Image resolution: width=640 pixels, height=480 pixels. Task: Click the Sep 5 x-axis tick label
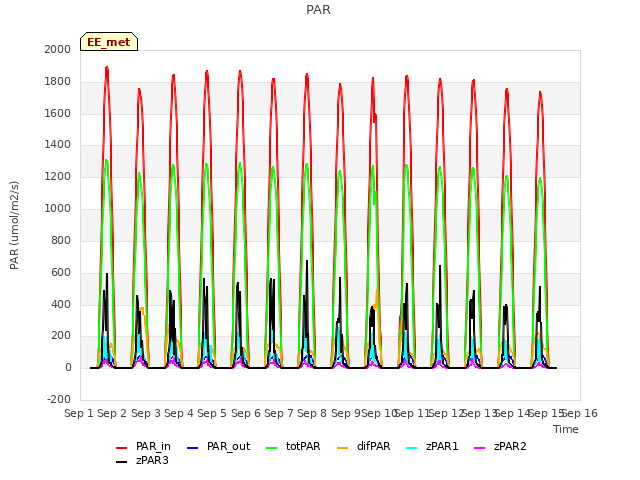212,413
